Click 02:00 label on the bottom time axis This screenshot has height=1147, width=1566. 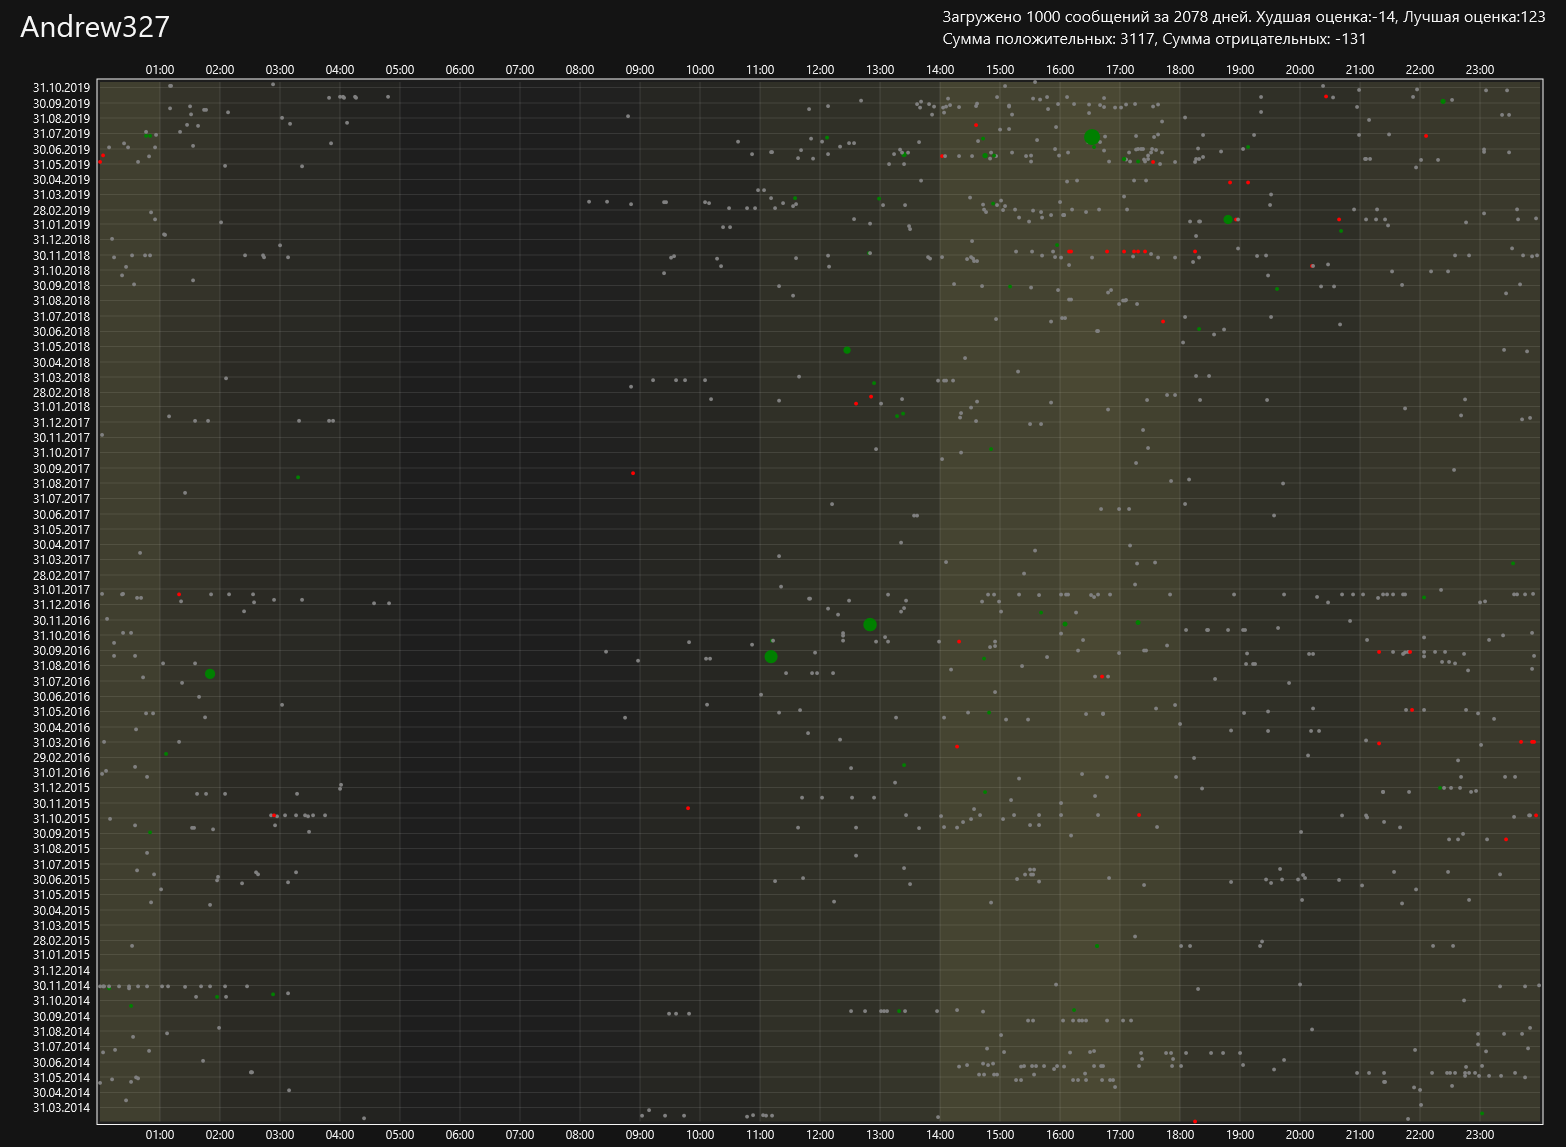[x=220, y=1135]
